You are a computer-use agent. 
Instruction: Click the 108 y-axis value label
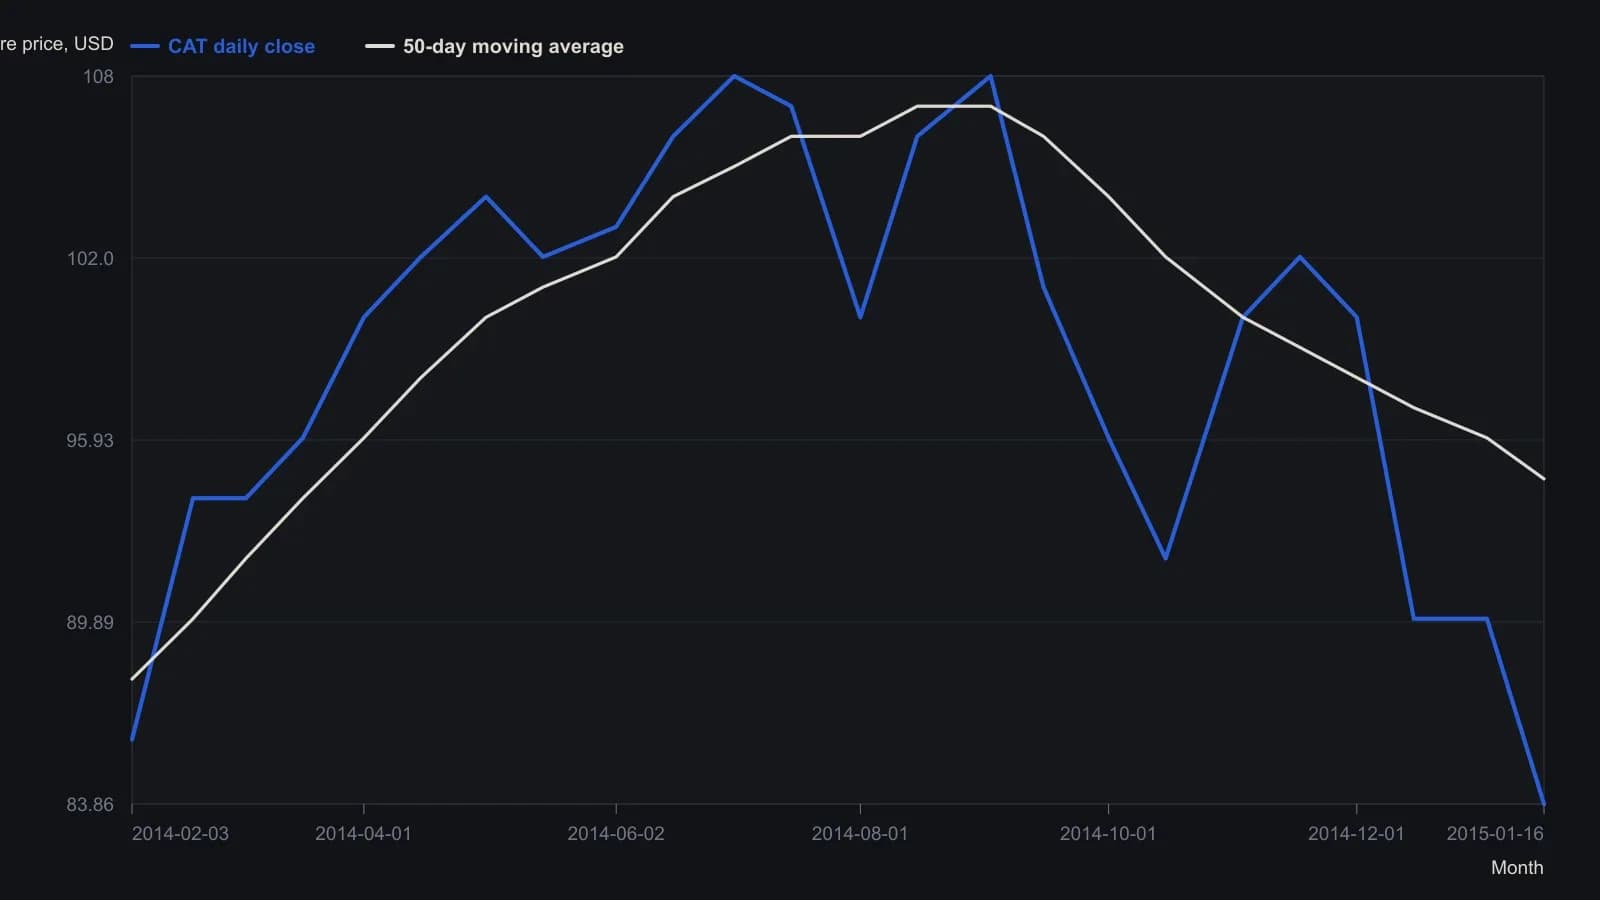click(x=98, y=76)
